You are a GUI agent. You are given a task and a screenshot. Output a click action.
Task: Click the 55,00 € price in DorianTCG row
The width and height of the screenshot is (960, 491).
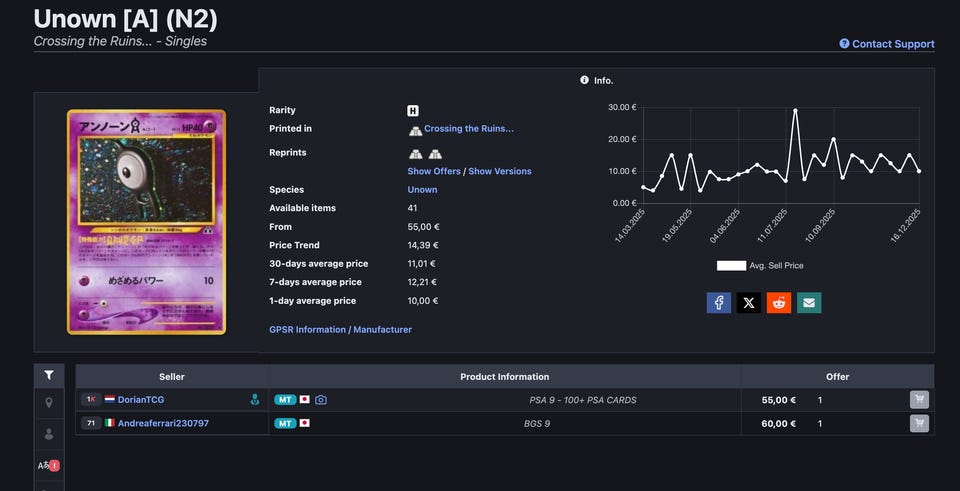coord(779,400)
